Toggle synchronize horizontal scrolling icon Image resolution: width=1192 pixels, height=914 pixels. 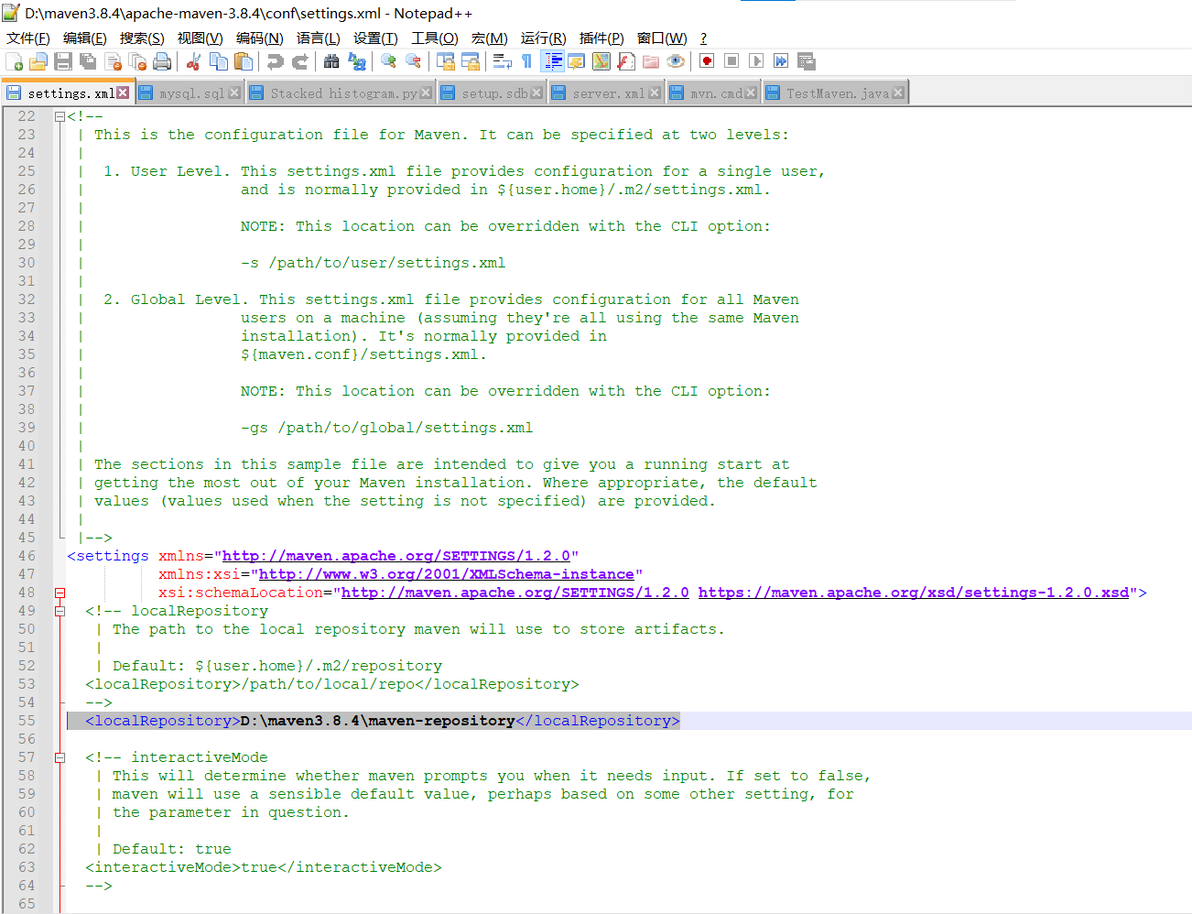pos(471,62)
